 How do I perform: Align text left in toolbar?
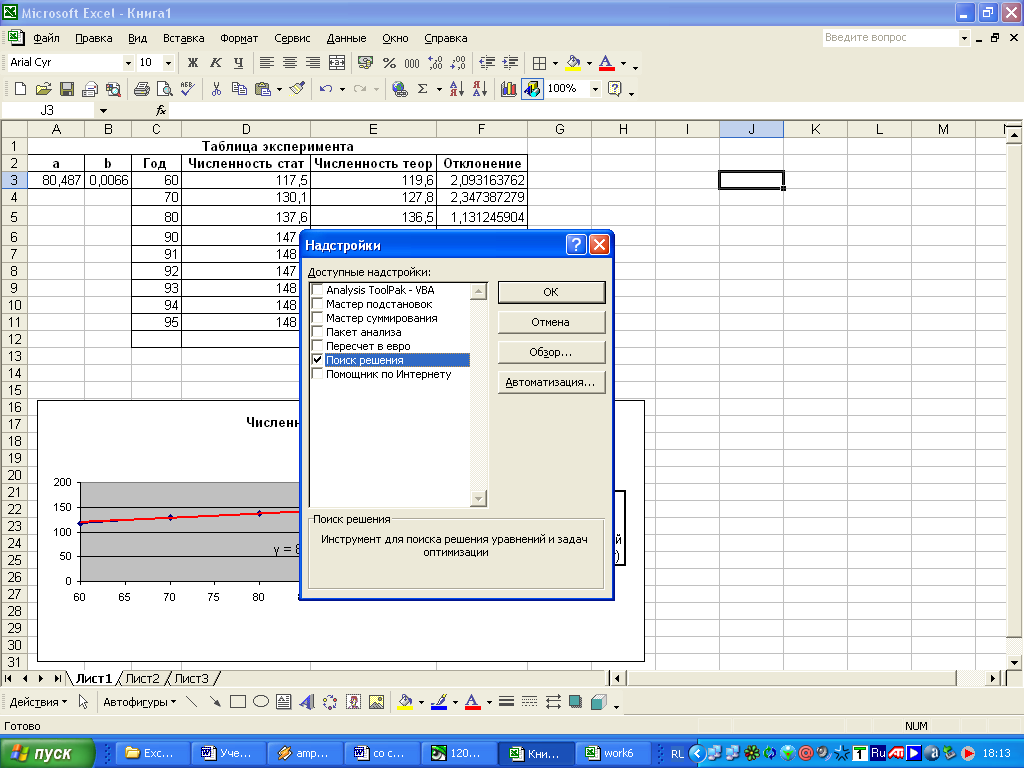pyautogui.click(x=266, y=63)
